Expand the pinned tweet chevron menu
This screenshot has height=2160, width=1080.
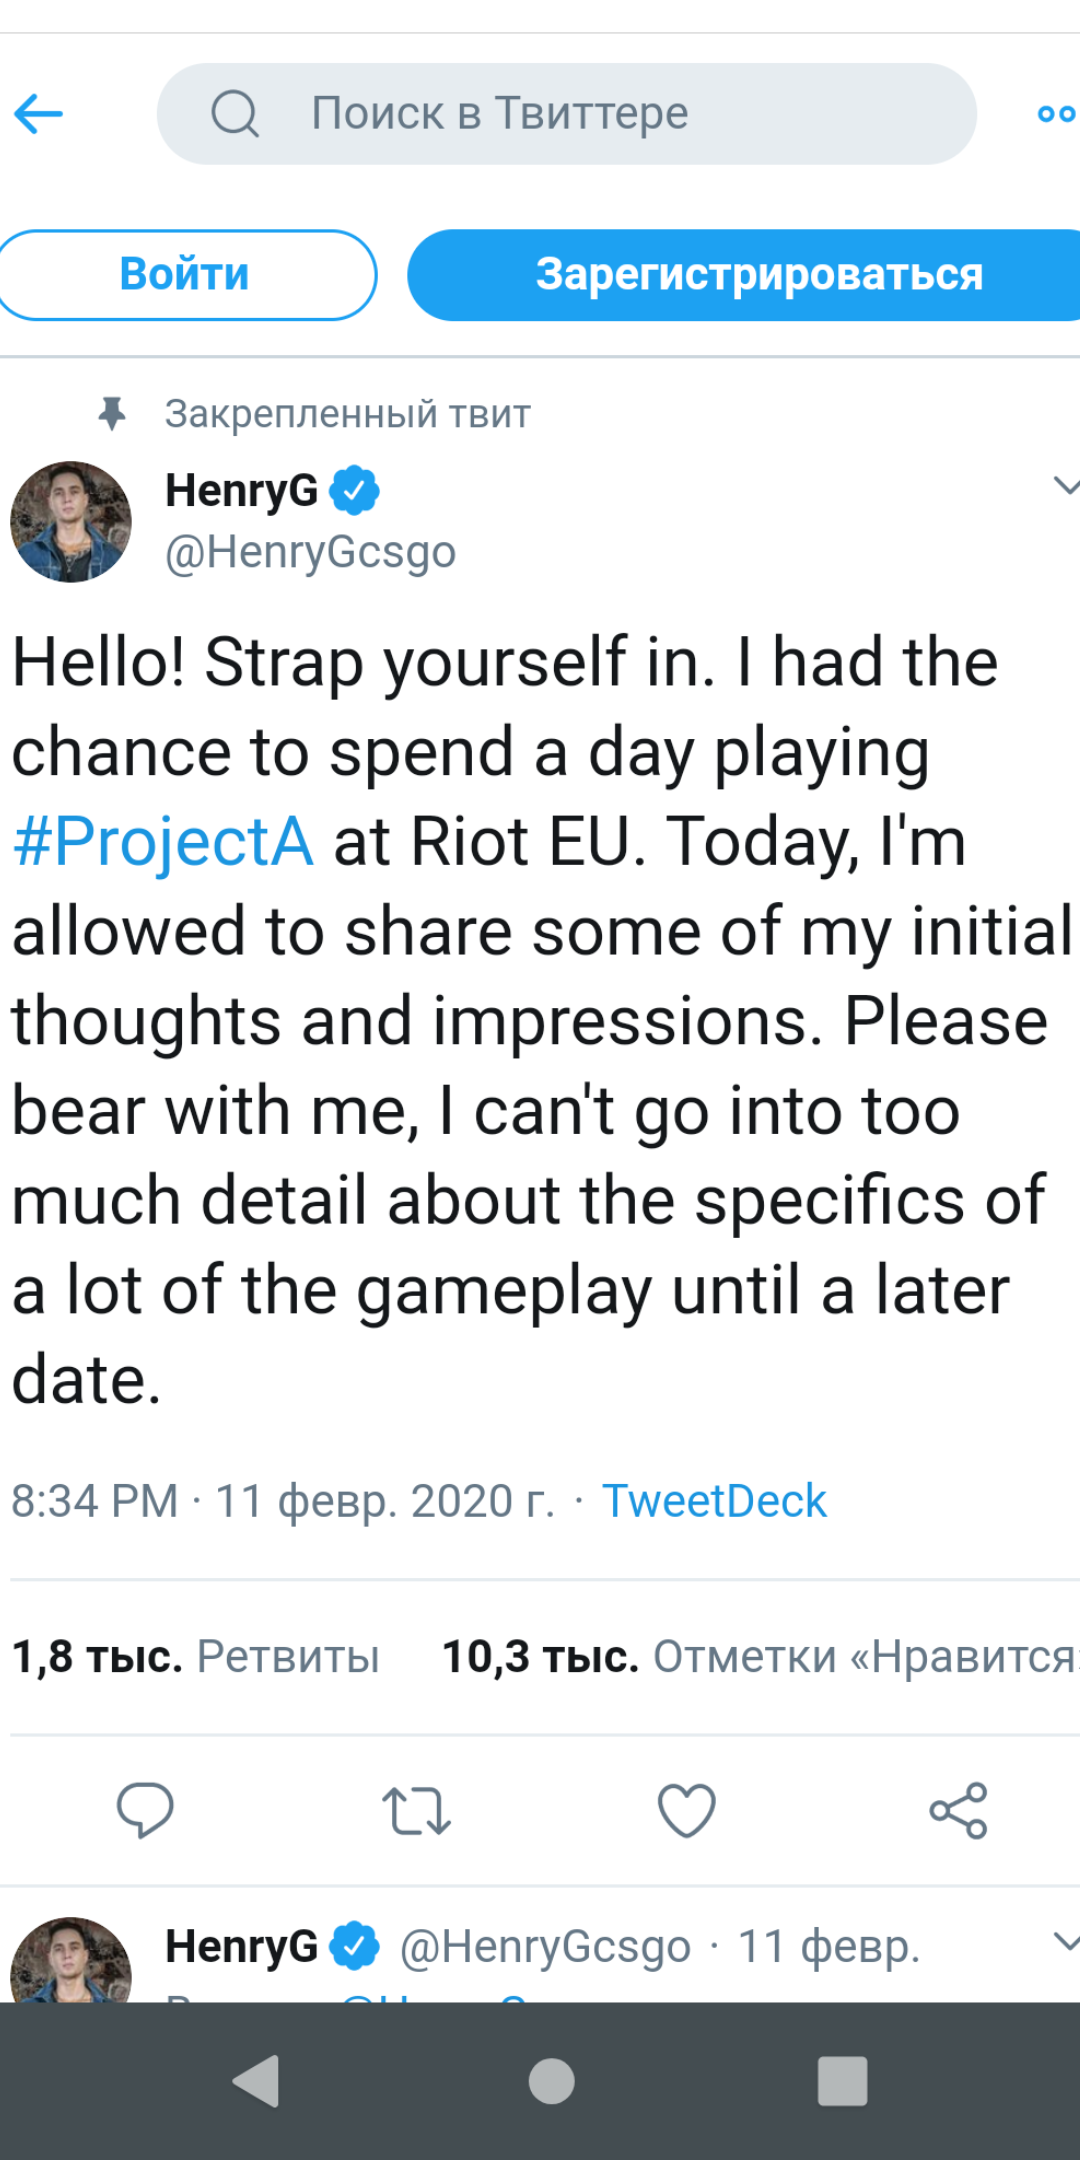tap(1065, 487)
